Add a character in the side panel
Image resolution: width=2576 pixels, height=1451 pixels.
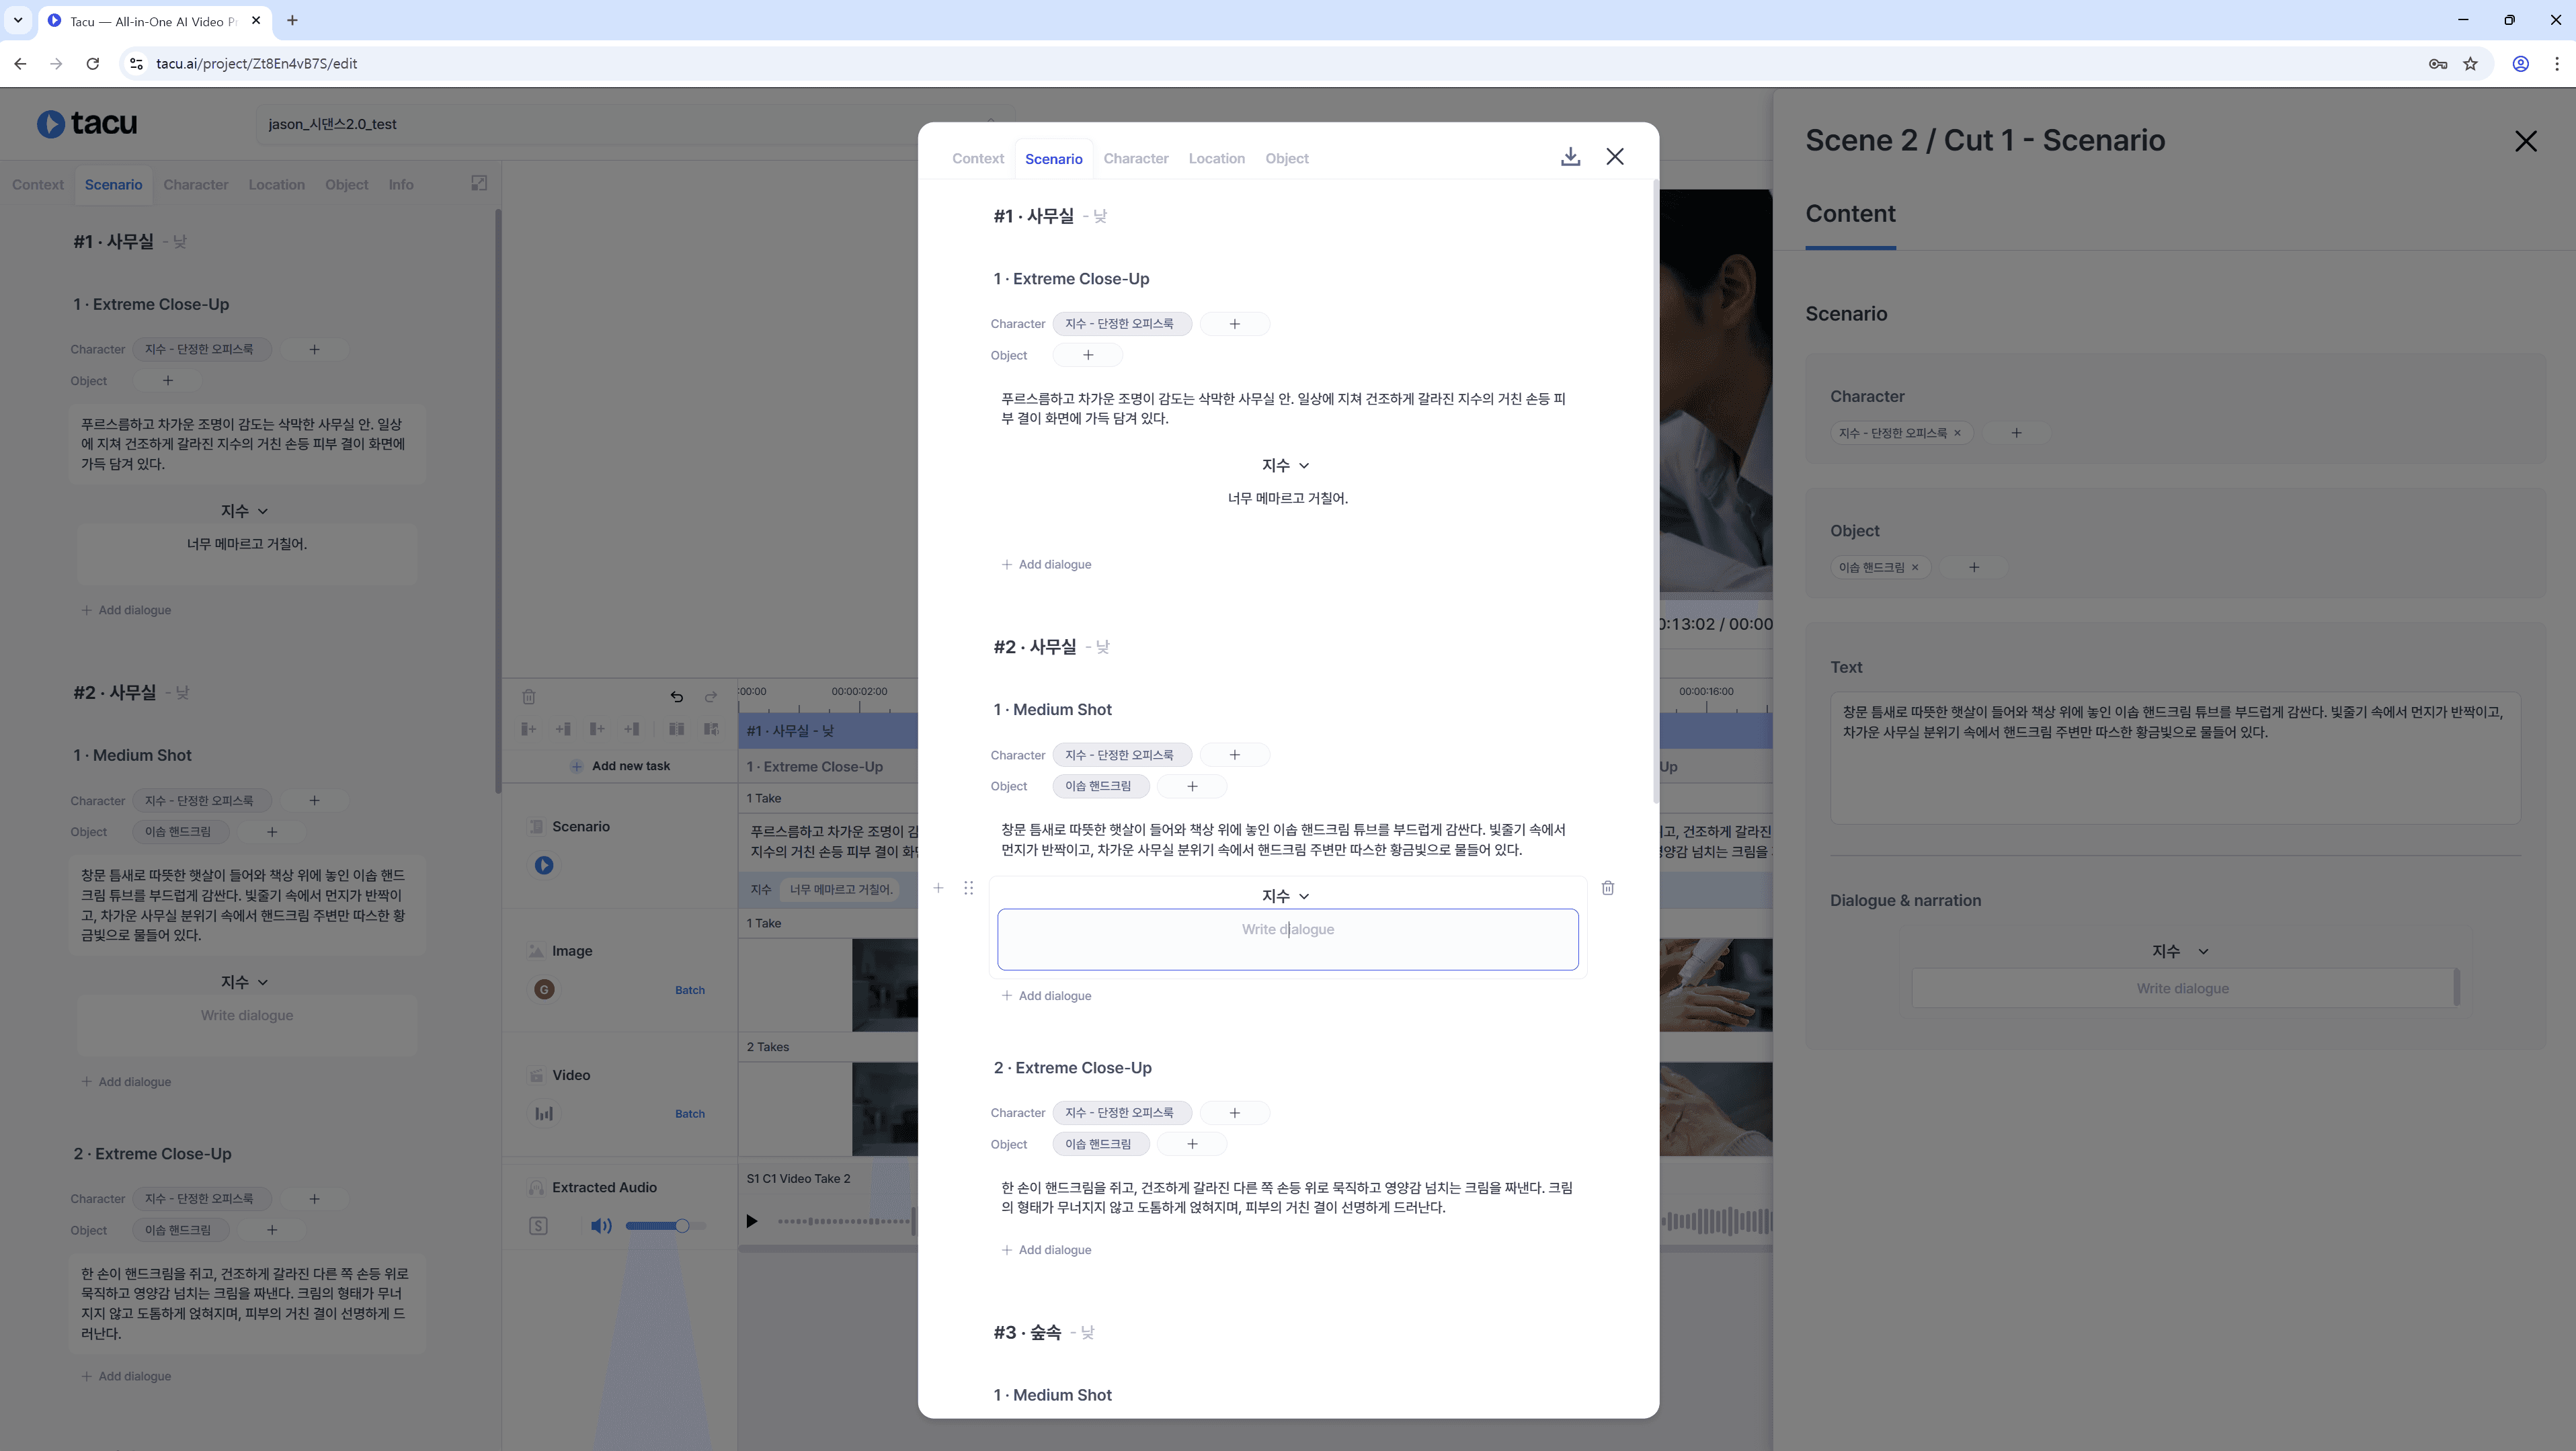click(2016, 433)
